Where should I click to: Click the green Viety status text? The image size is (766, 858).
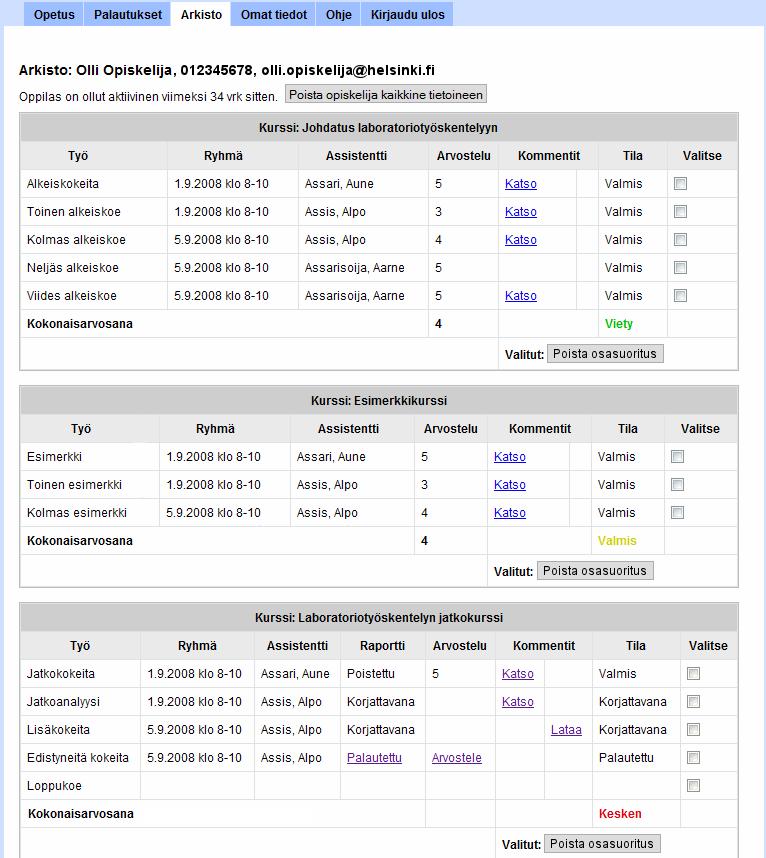coord(619,323)
